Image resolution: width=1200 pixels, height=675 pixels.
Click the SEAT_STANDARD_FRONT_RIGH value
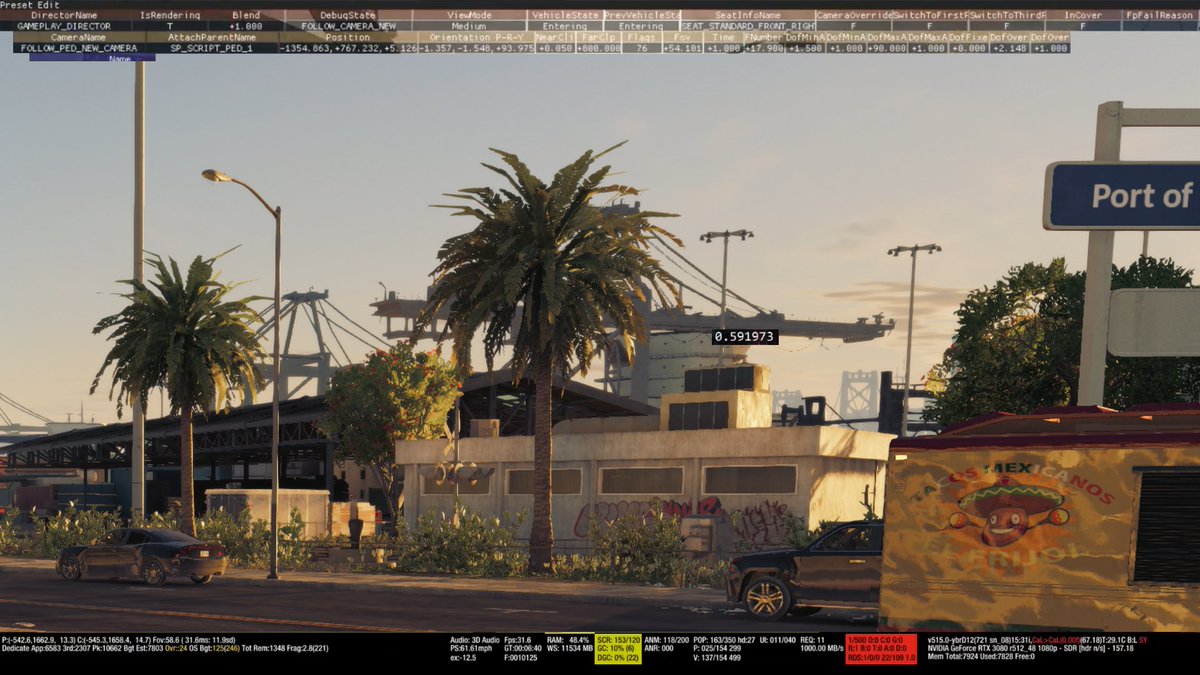[x=747, y=26]
